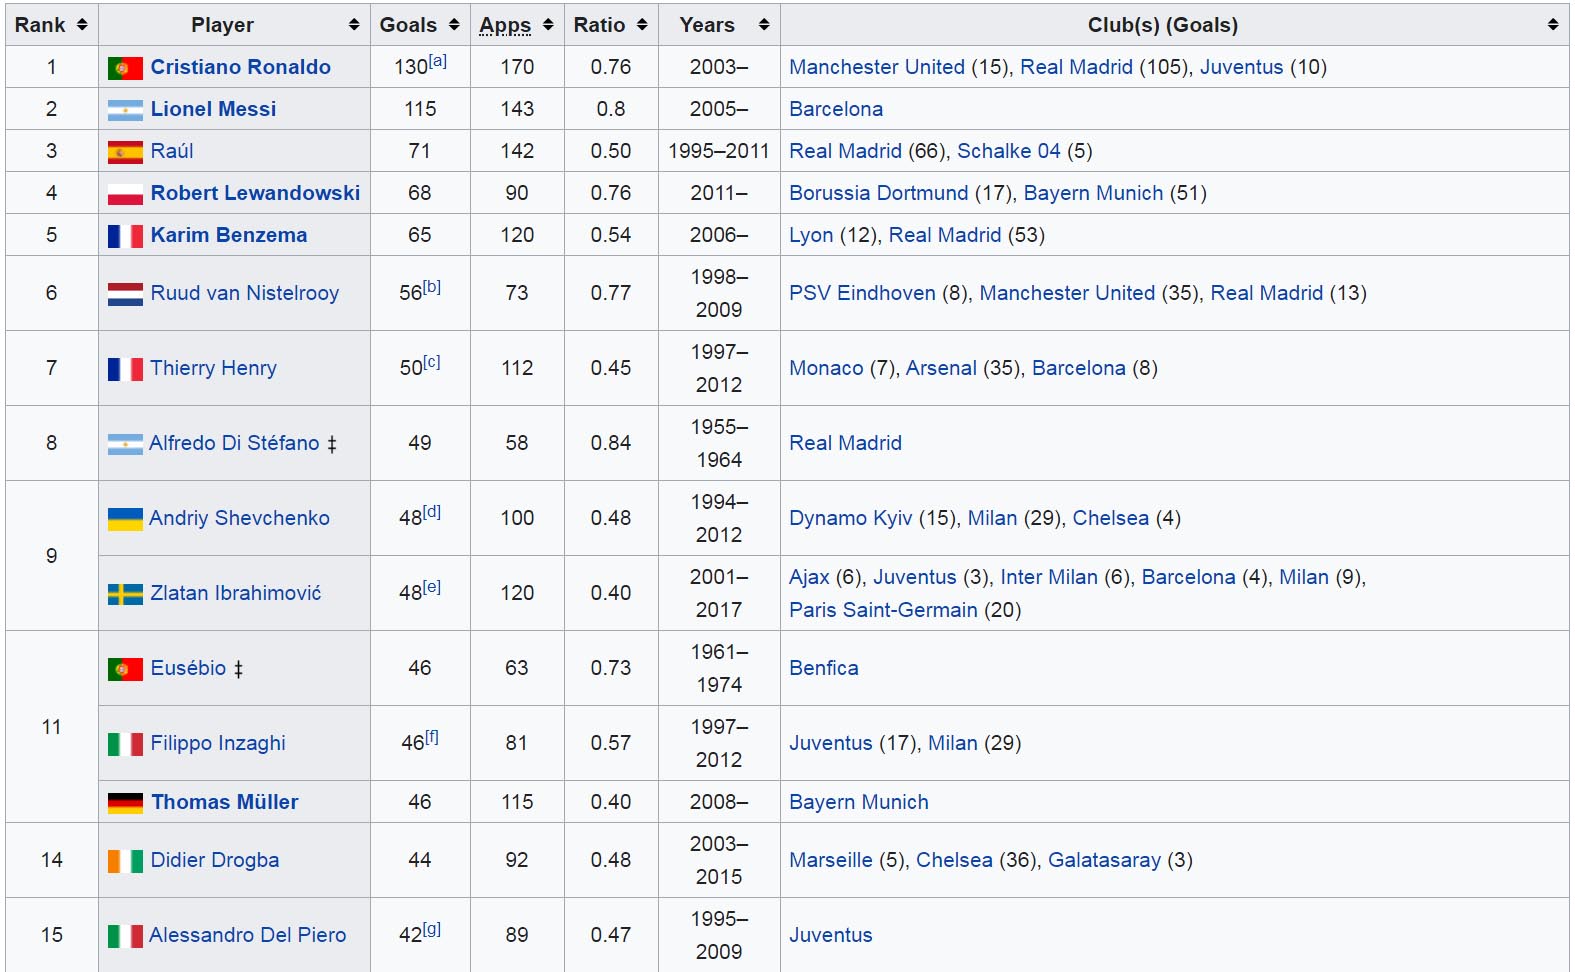Click Ukraine flag icon beside Andriy Shevchenko

[125, 519]
